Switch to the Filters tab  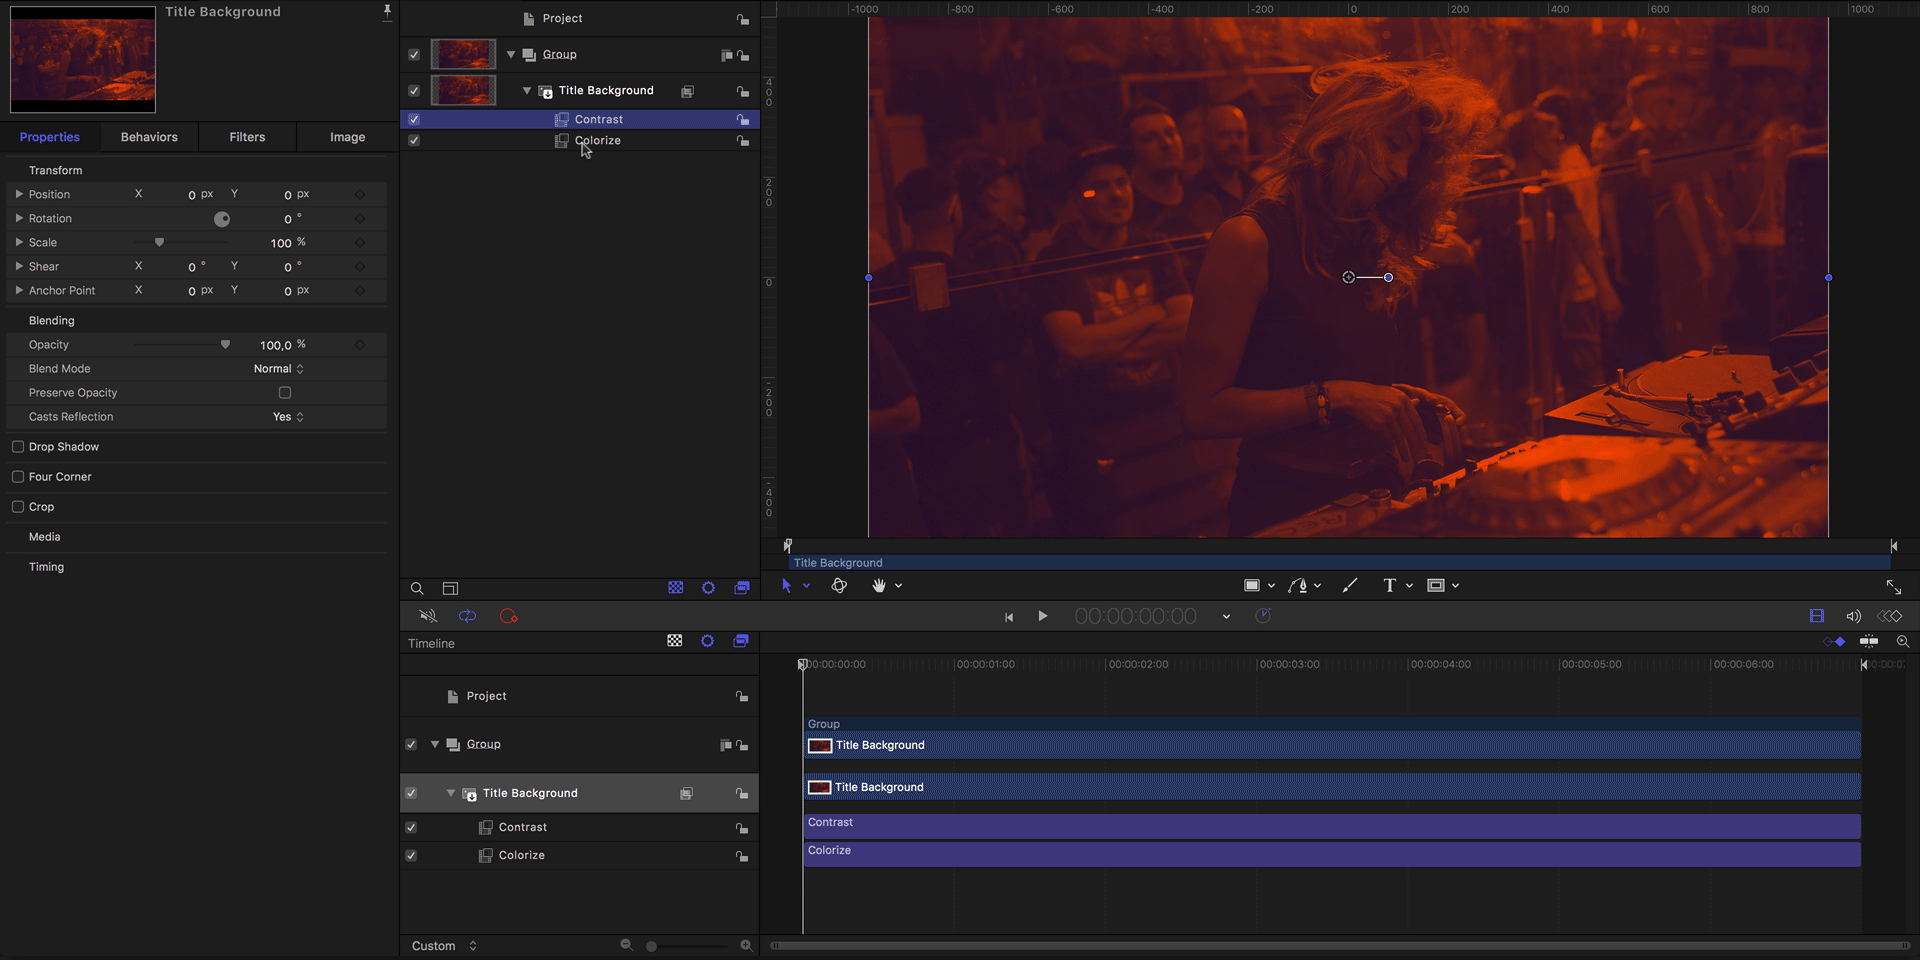coord(247,137)
